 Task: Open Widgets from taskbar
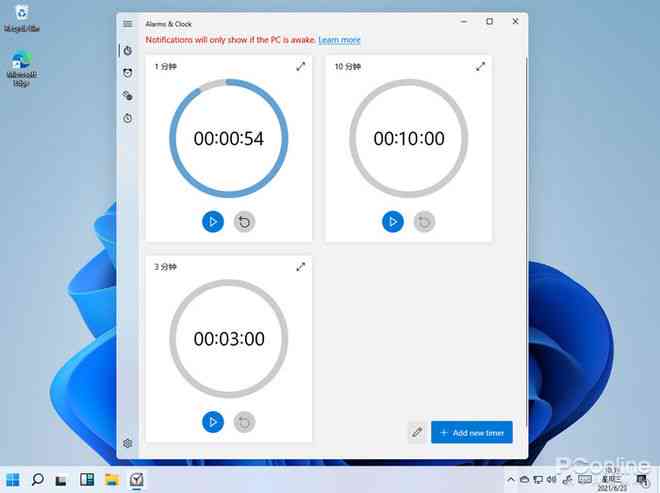click(87, 480)
